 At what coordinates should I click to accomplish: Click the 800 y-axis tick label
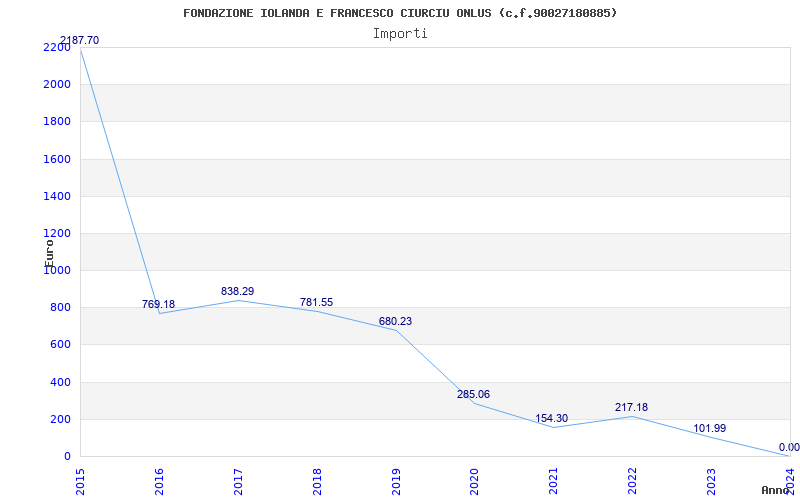pyautogui.click(x=60, y=308)
